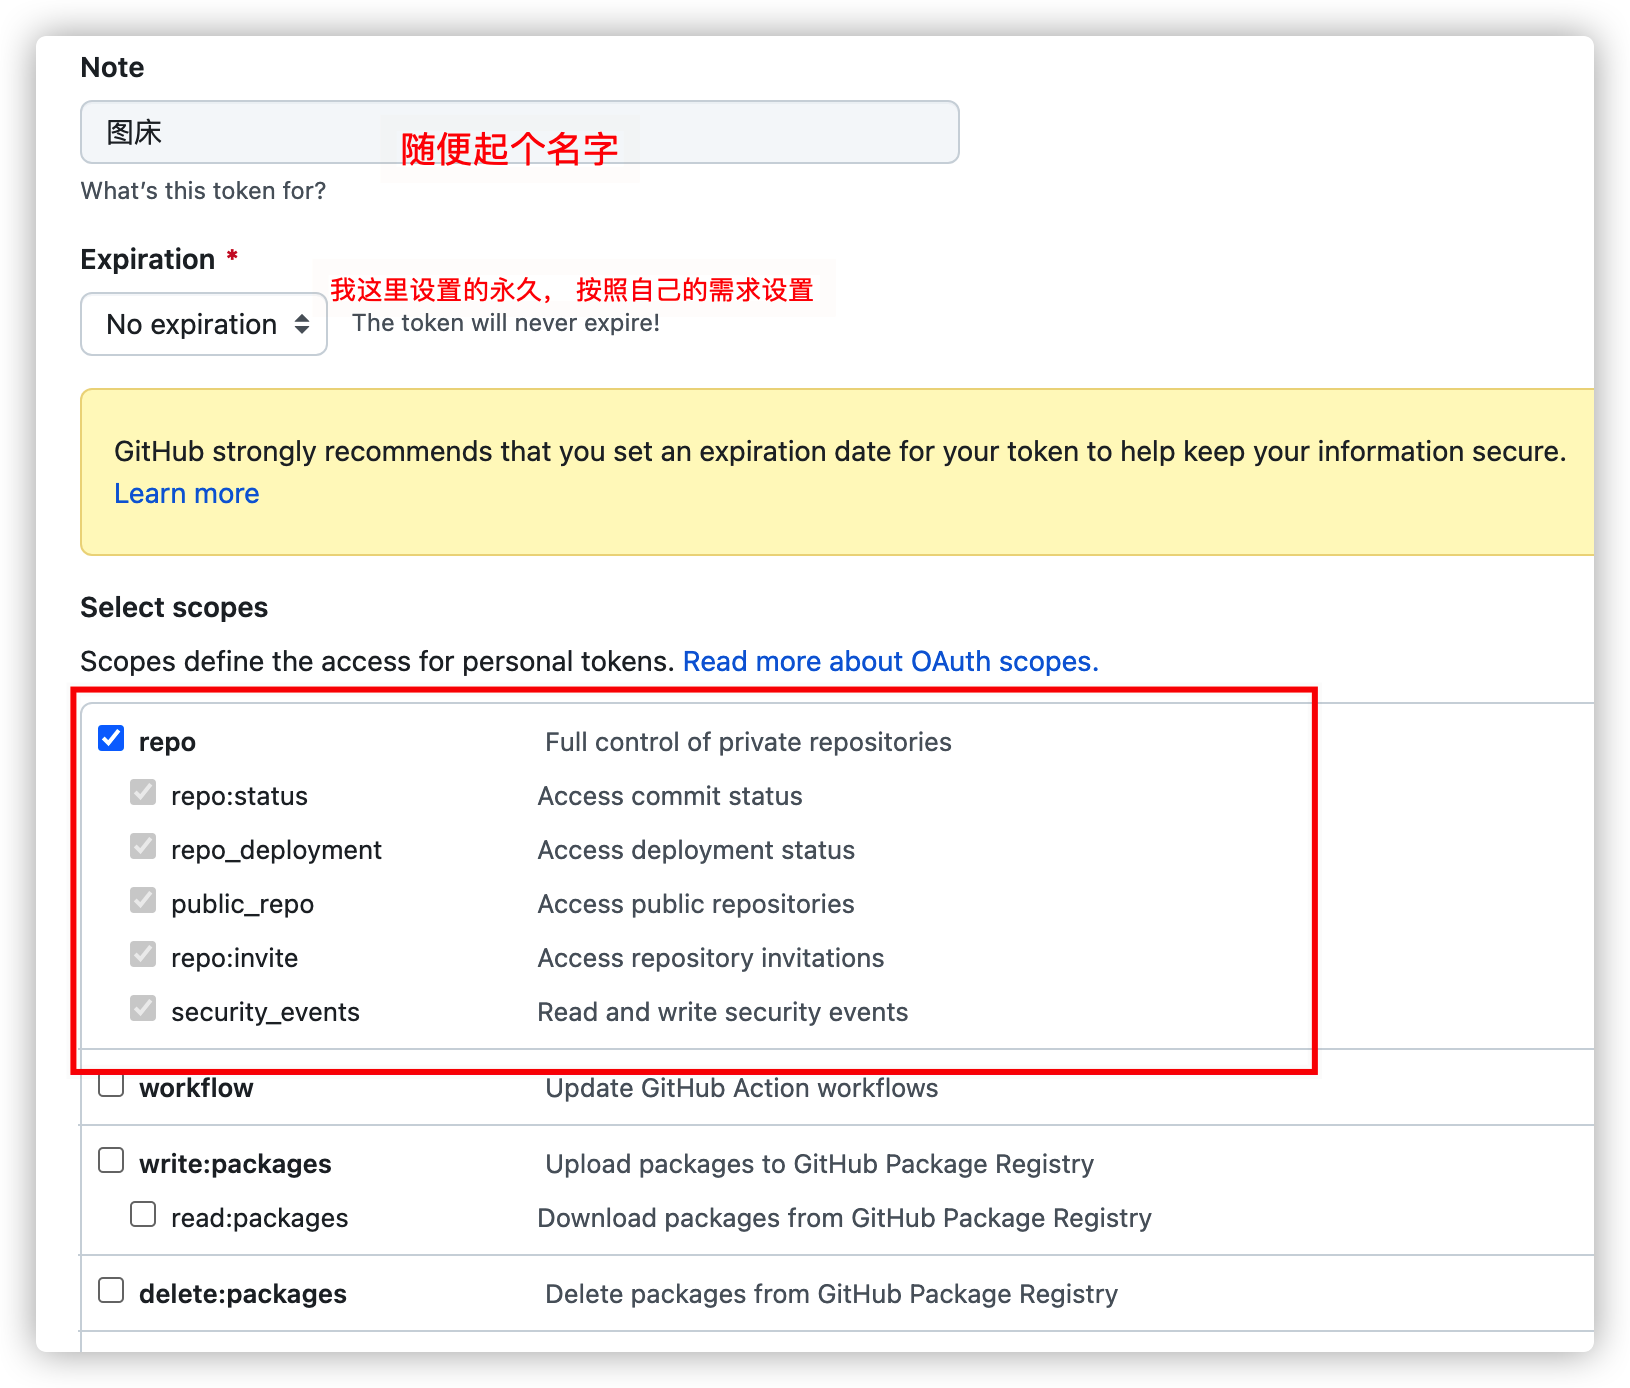1630x1388 pixels.
Task: Toggle the repo:status checkbox
Action: (143, 793)
